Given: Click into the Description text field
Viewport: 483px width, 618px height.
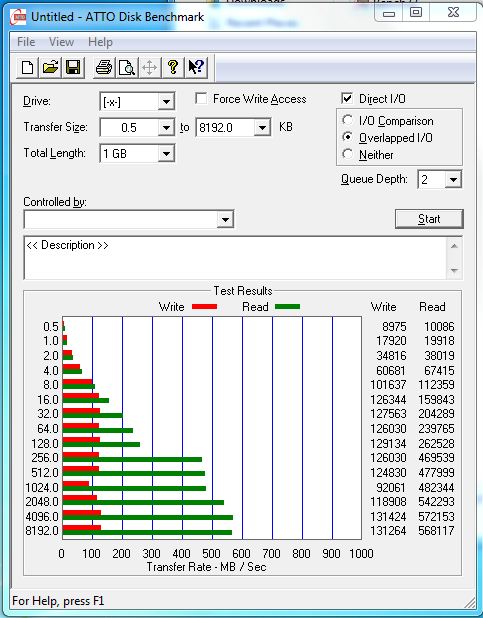Looking at the screenshot, I should (x=235, y=258).
